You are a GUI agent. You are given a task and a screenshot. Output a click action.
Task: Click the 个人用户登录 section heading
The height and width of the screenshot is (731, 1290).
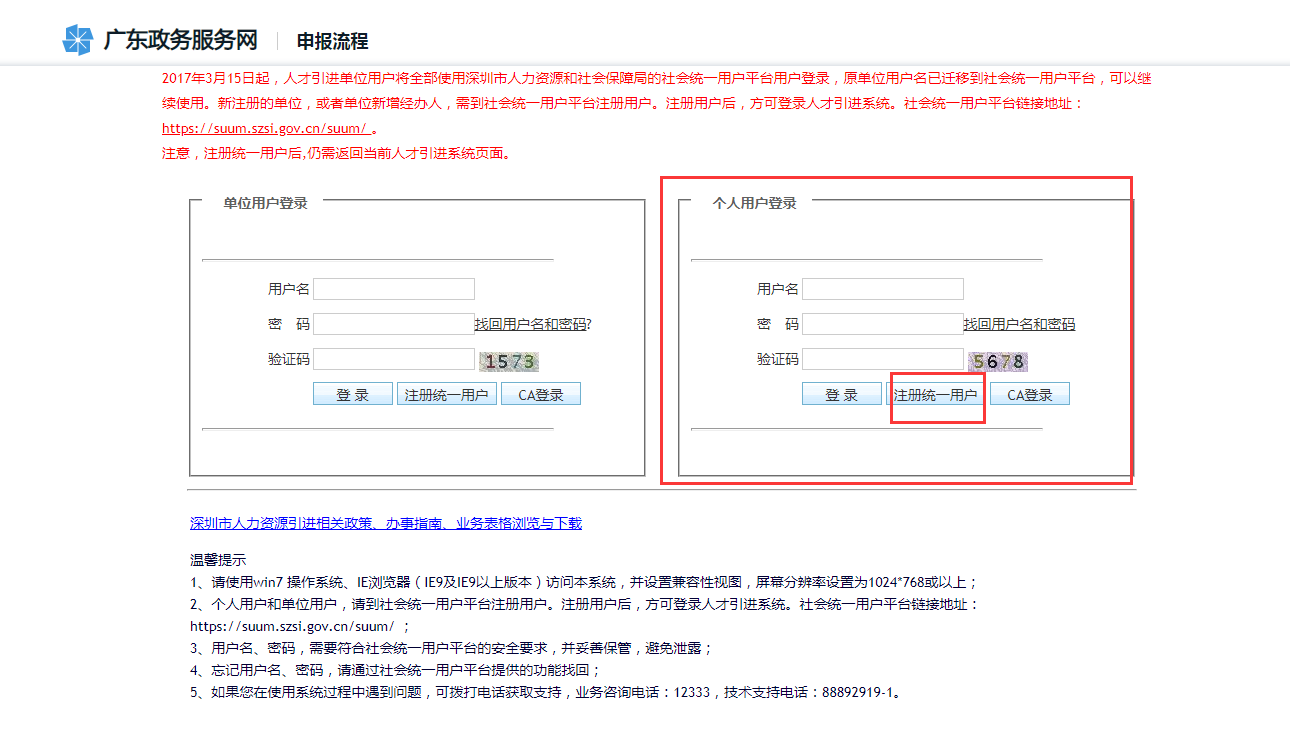(x=754, y=203)
